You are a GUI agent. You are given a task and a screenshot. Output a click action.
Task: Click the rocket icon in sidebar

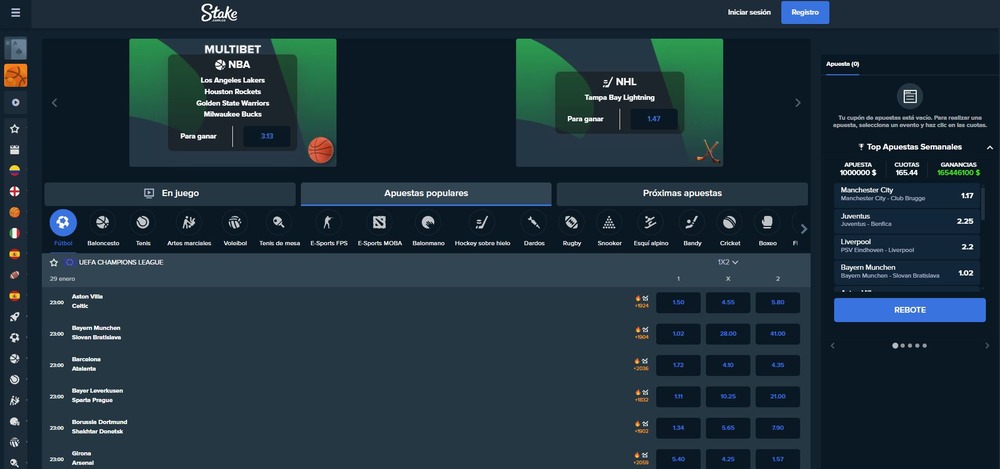pos(15,316)
